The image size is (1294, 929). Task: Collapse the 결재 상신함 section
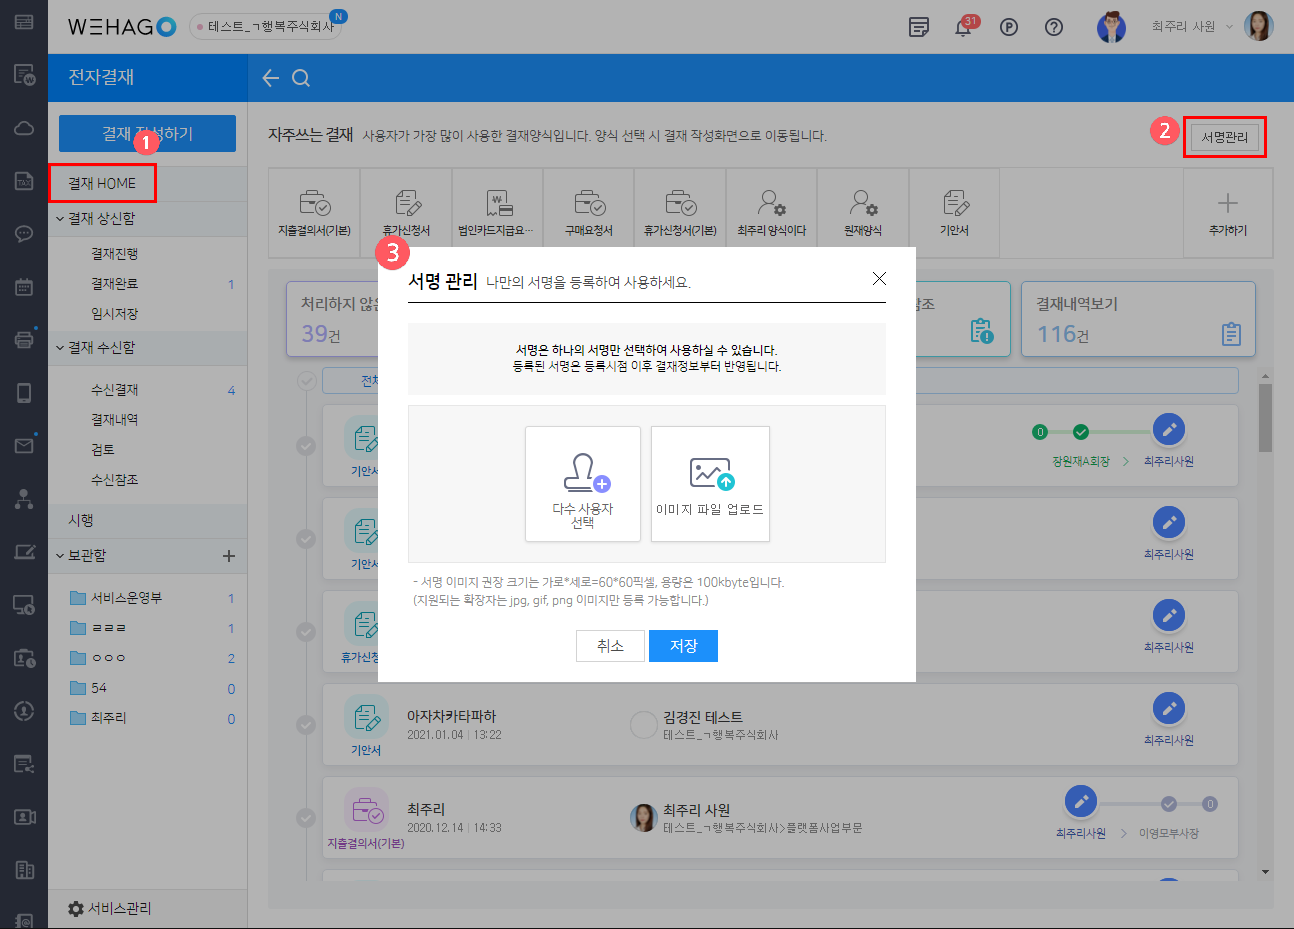point(60,219)
